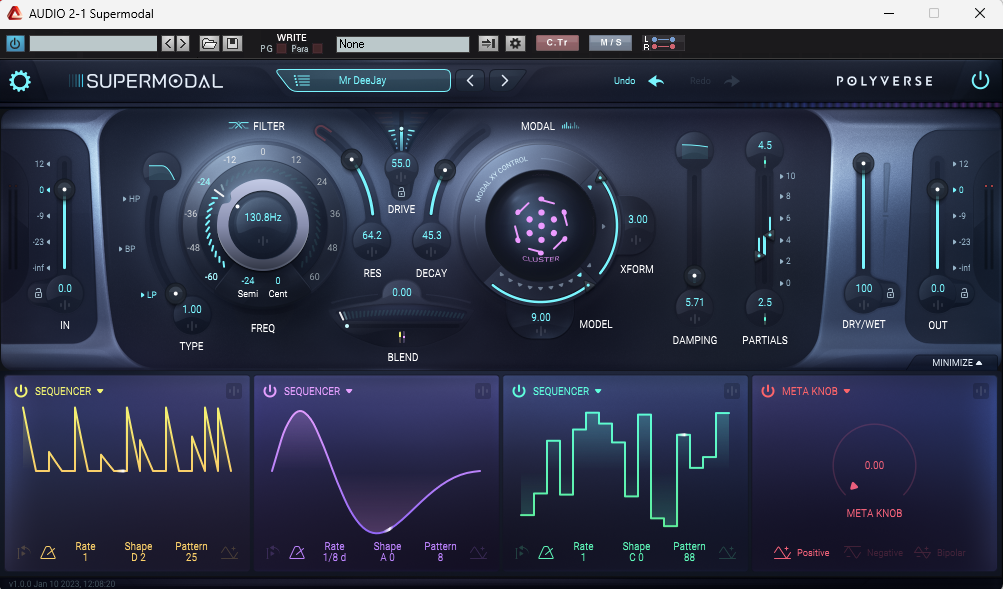Click the damping curve shape icon

[694, 150]
